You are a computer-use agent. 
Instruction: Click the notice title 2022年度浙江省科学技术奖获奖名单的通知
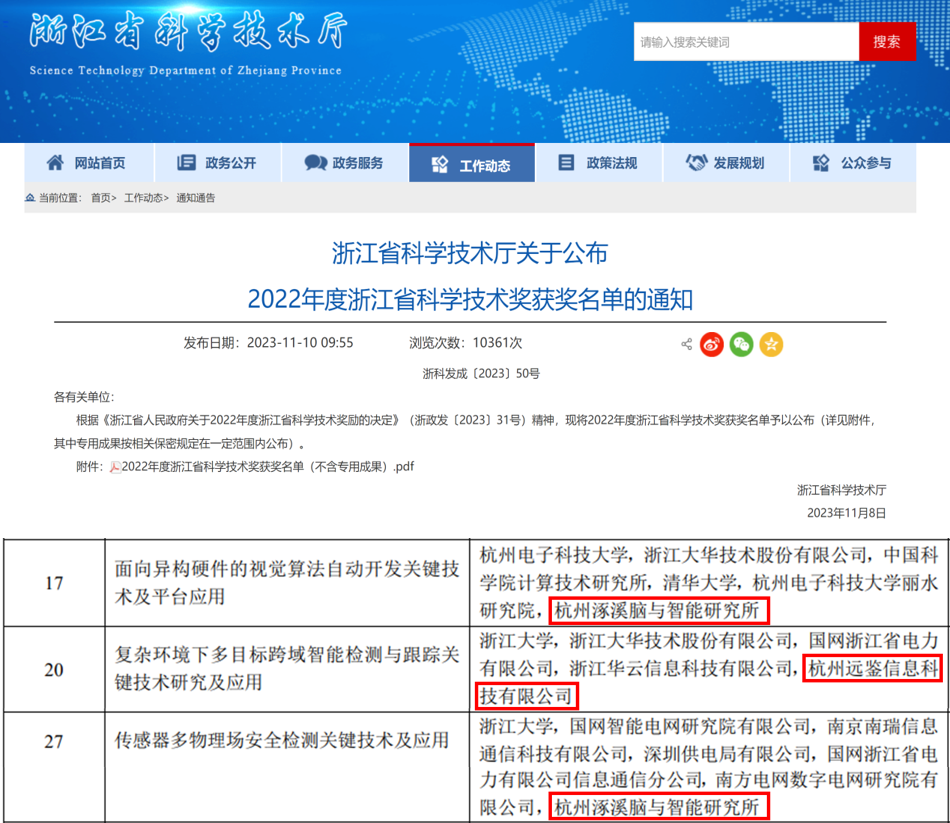click(470, 300)
